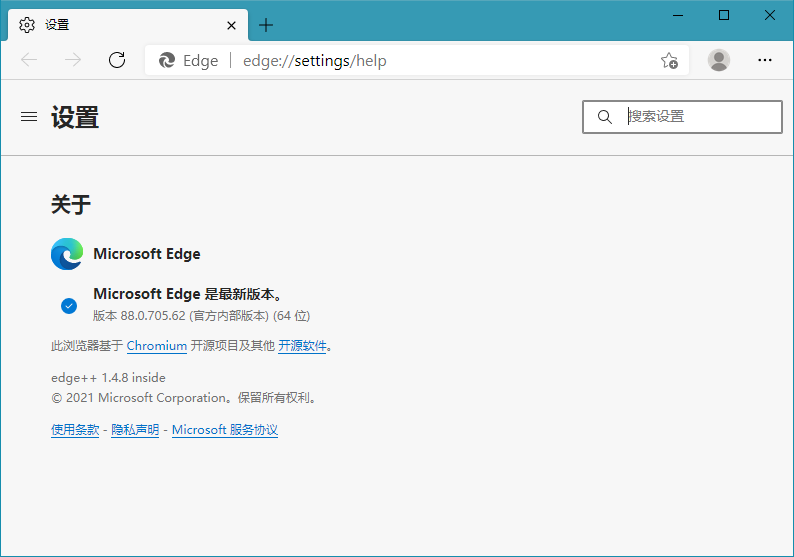Viewport: 794px width, 557px height.
Task: Open the user profile avatar
Action: [719, 60]
